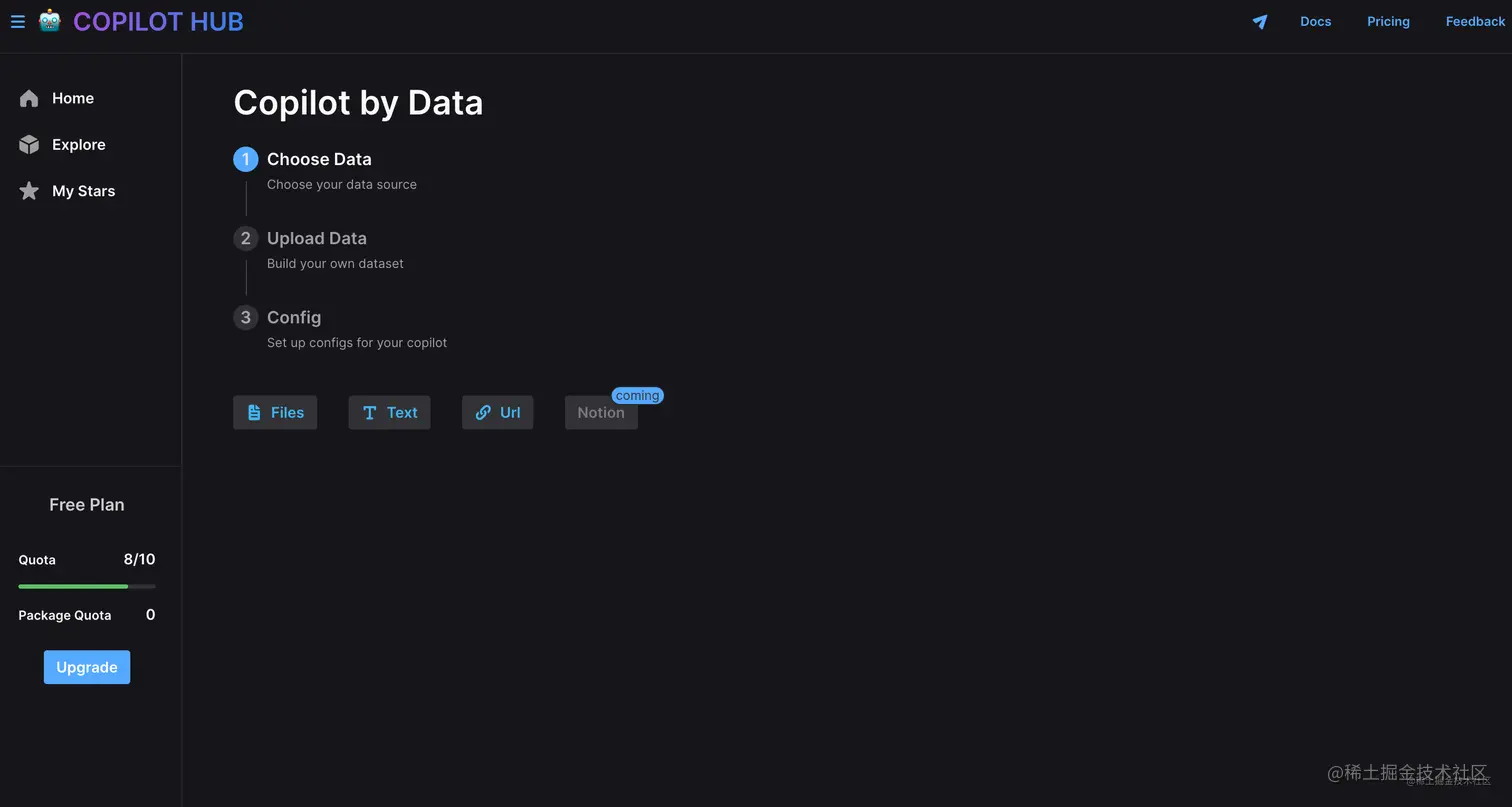The height and width of the screenshot is (807, 1512).
Task: Click the Home house icon
Action: [x=29, y=98]
